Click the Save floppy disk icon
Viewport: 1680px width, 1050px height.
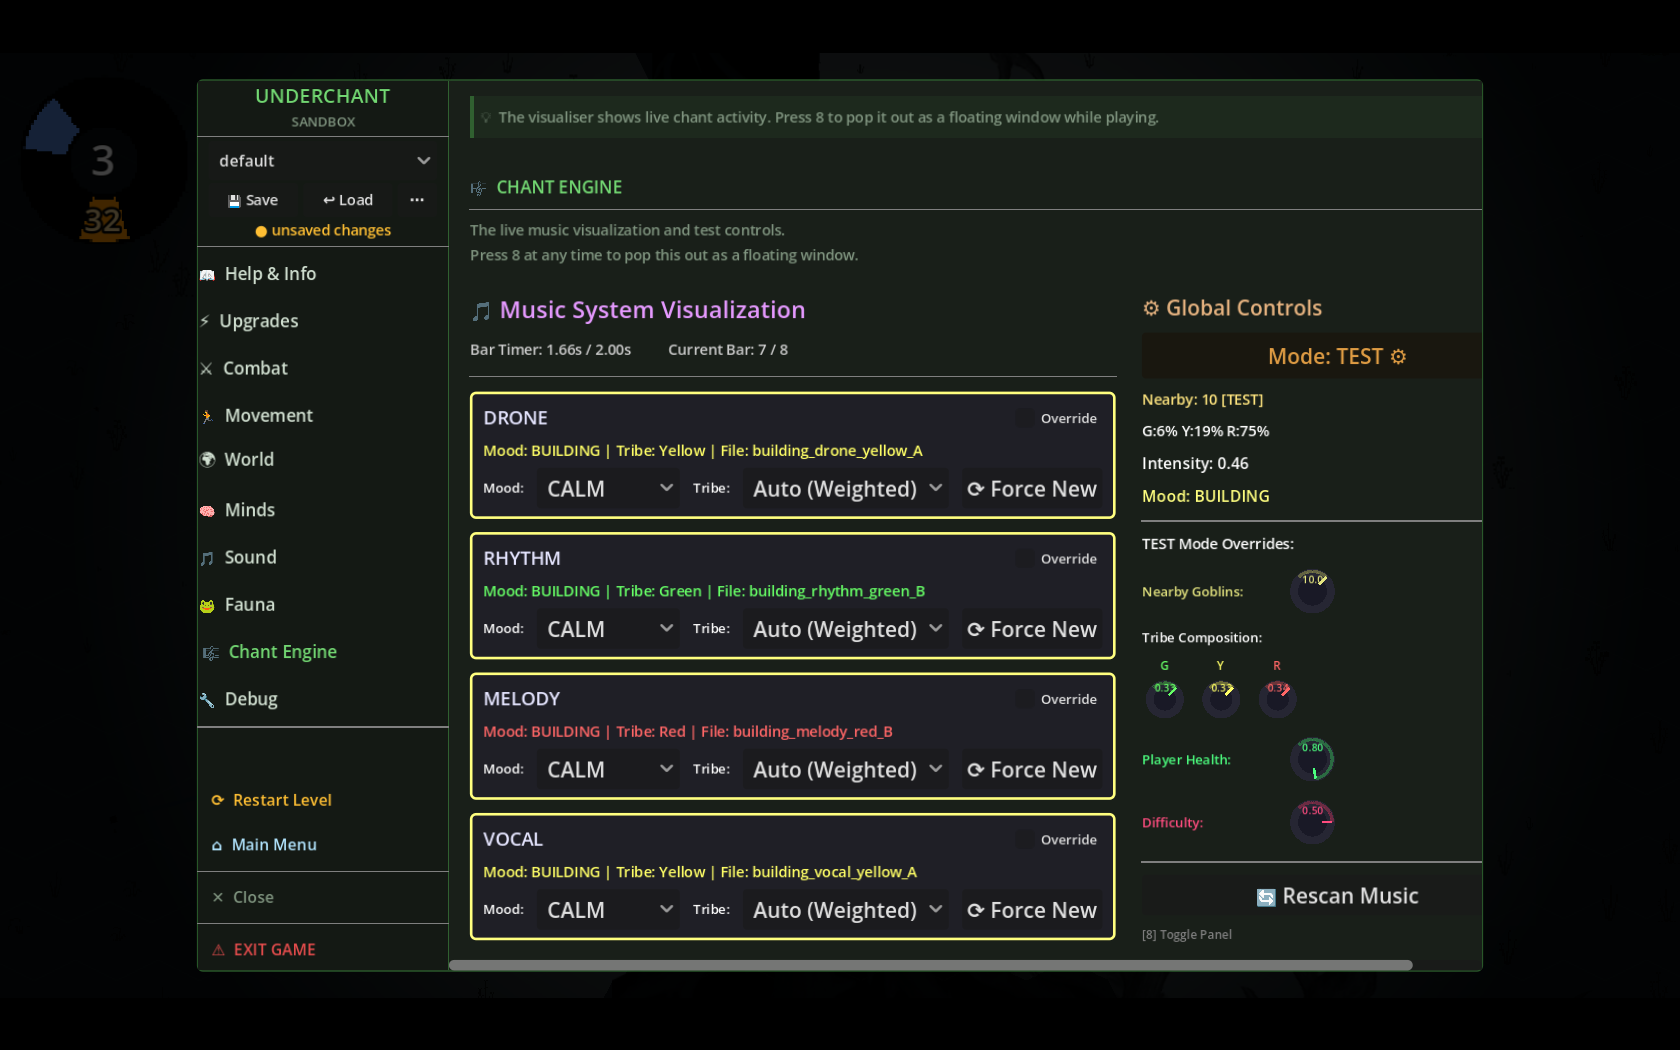(234, 201)
